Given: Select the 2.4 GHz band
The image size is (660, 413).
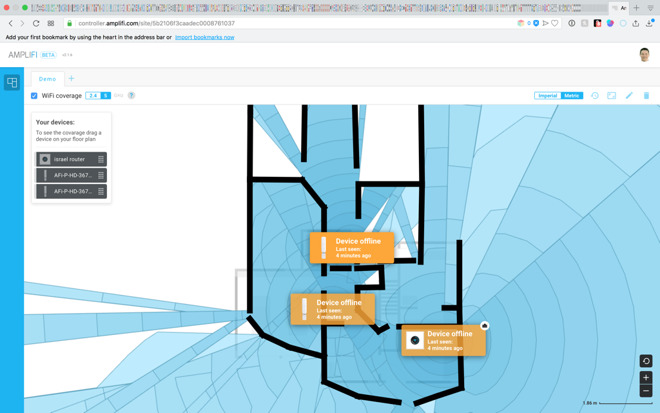Looking at the screenshot, I should click(x=93, y=96).
